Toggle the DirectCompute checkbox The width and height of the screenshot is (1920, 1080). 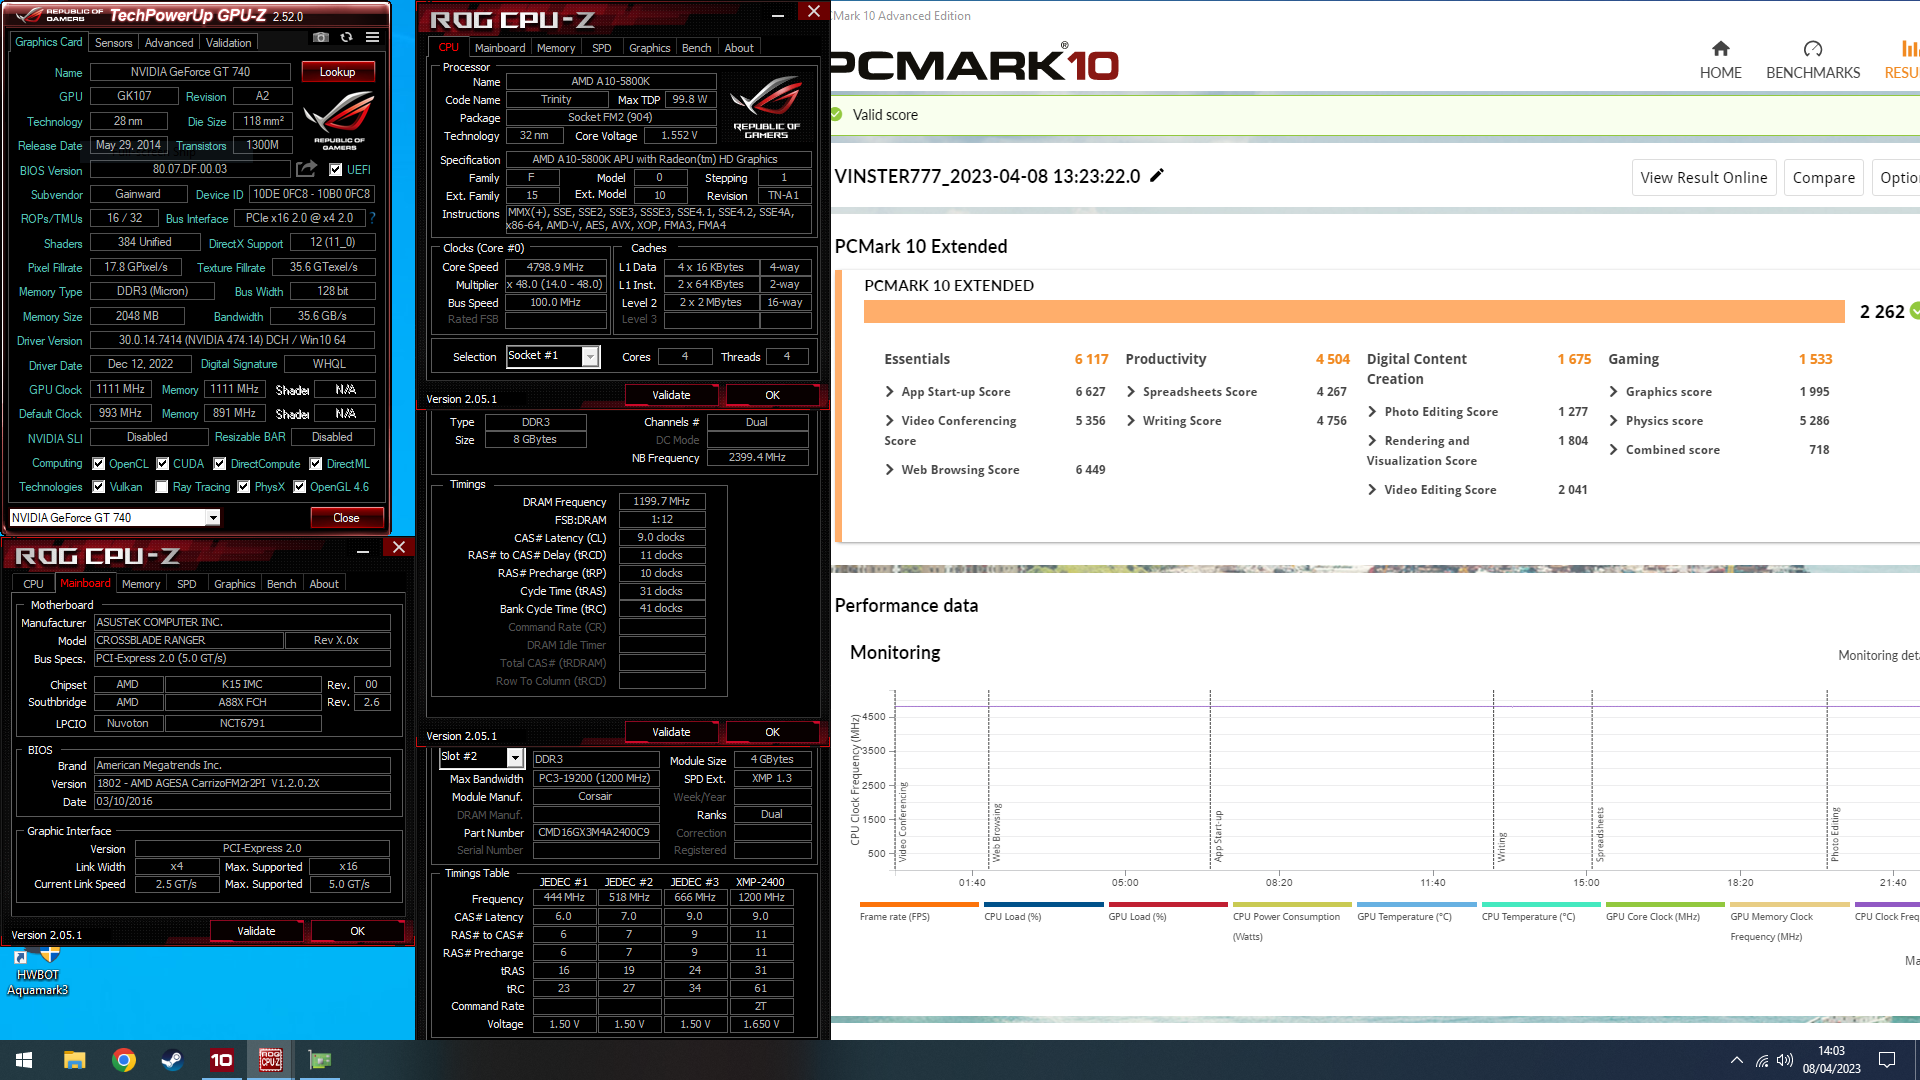tap(220, 464)
